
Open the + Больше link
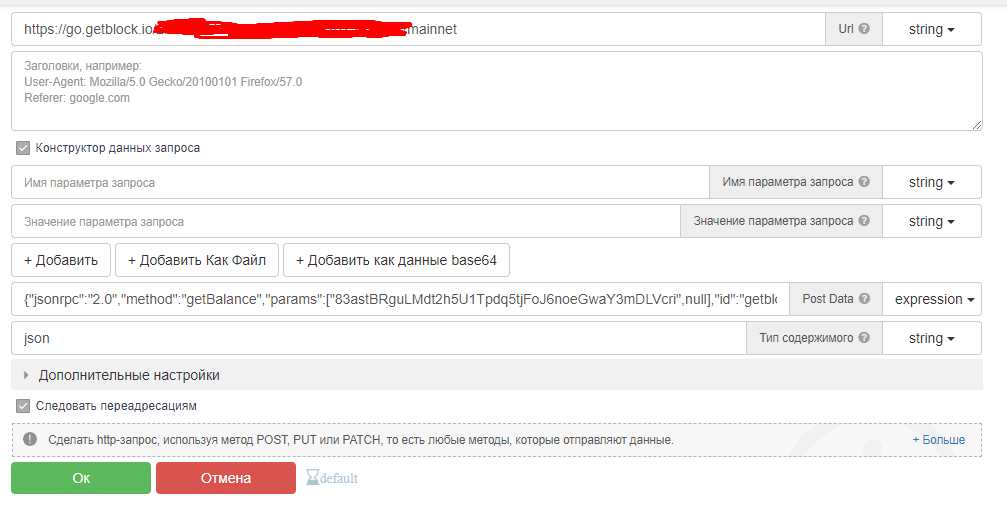(x=938, y=440)
